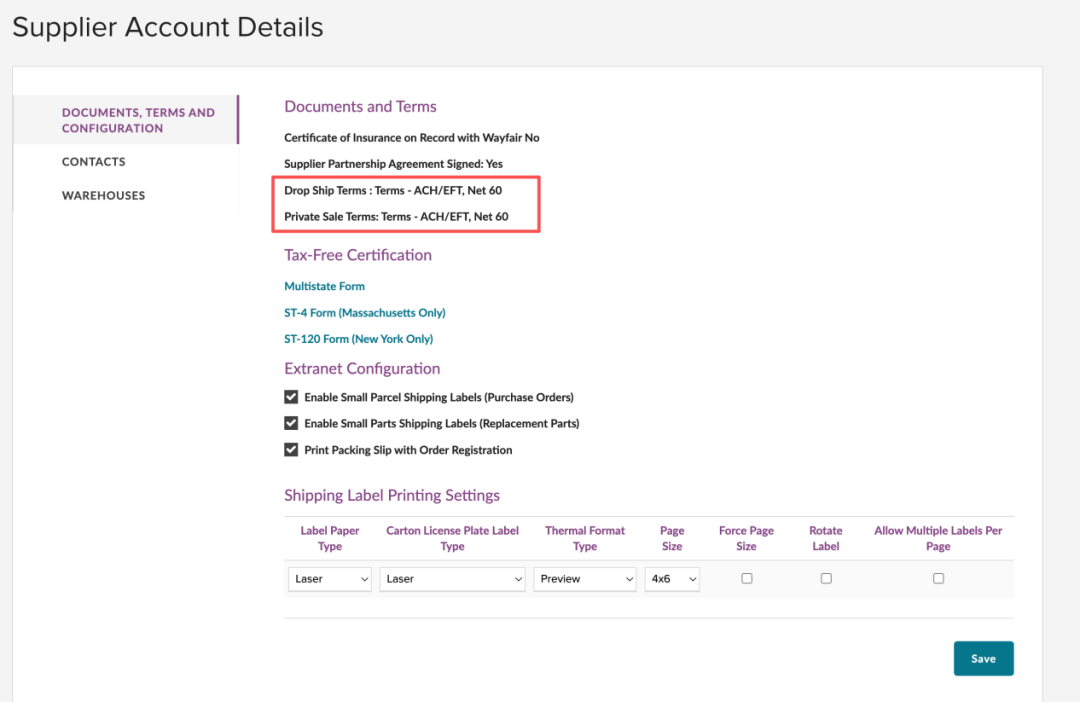Click the Documents and Terms heading
The image size is (1080, 702).
click(360, 107)
